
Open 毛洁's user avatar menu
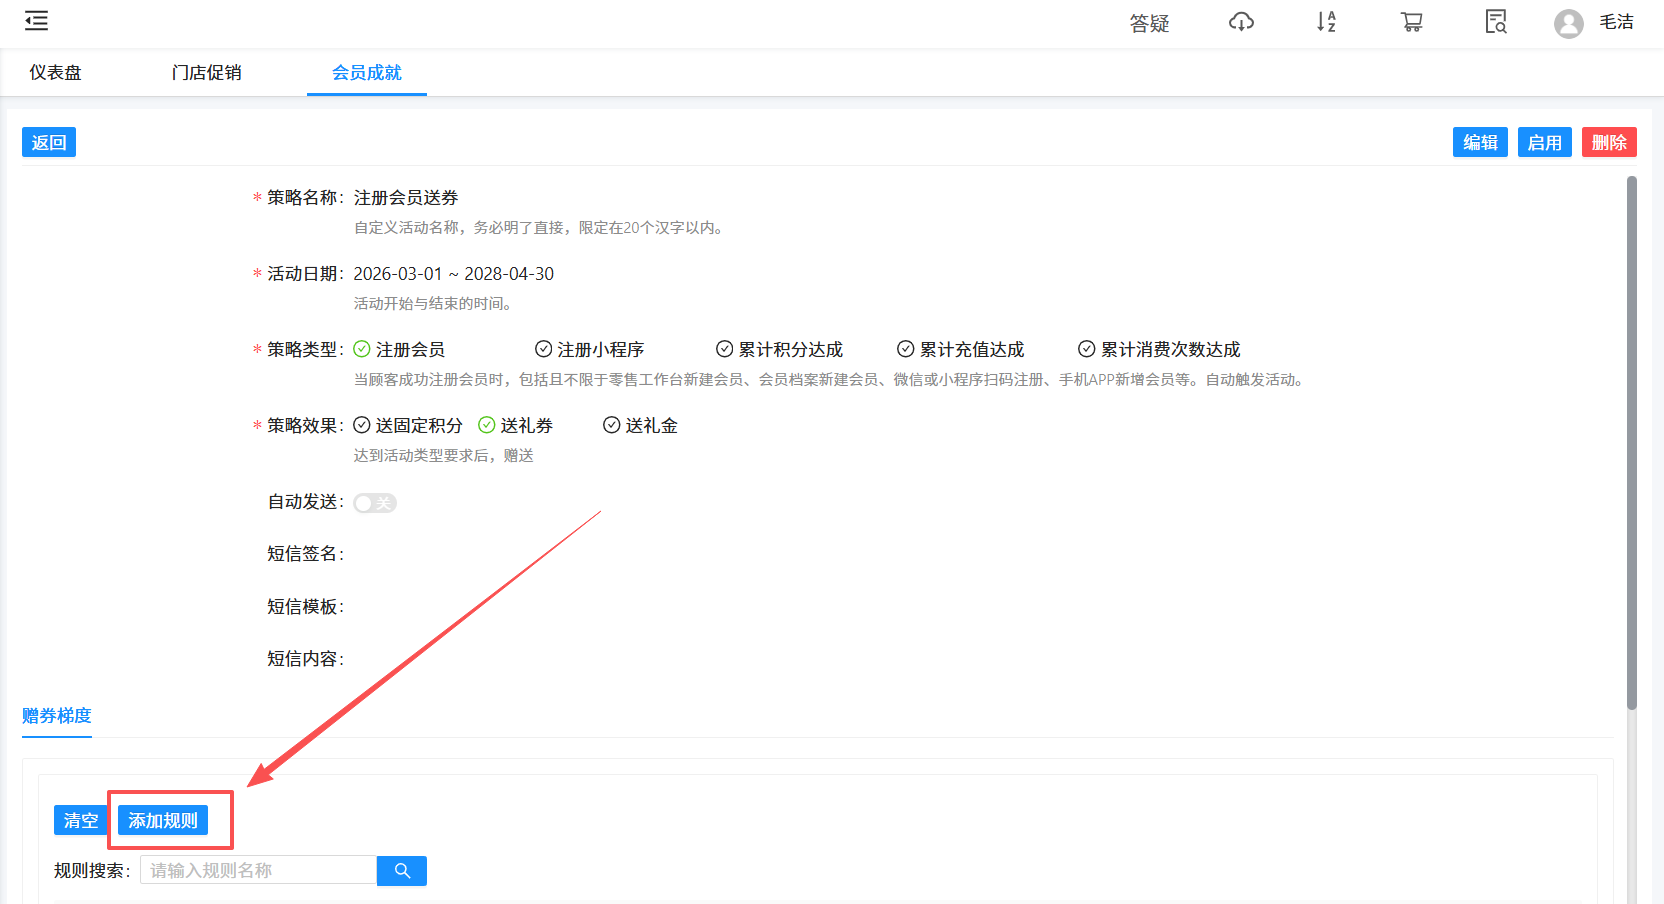[x=1568, y=23]
